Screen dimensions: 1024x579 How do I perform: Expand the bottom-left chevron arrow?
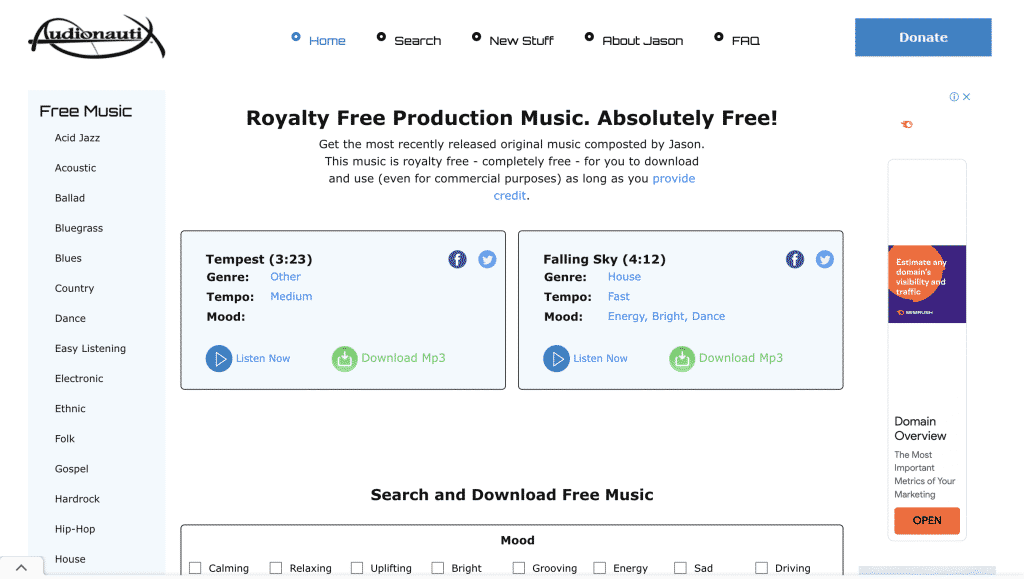pyautogui.click(x=21, y=567)
